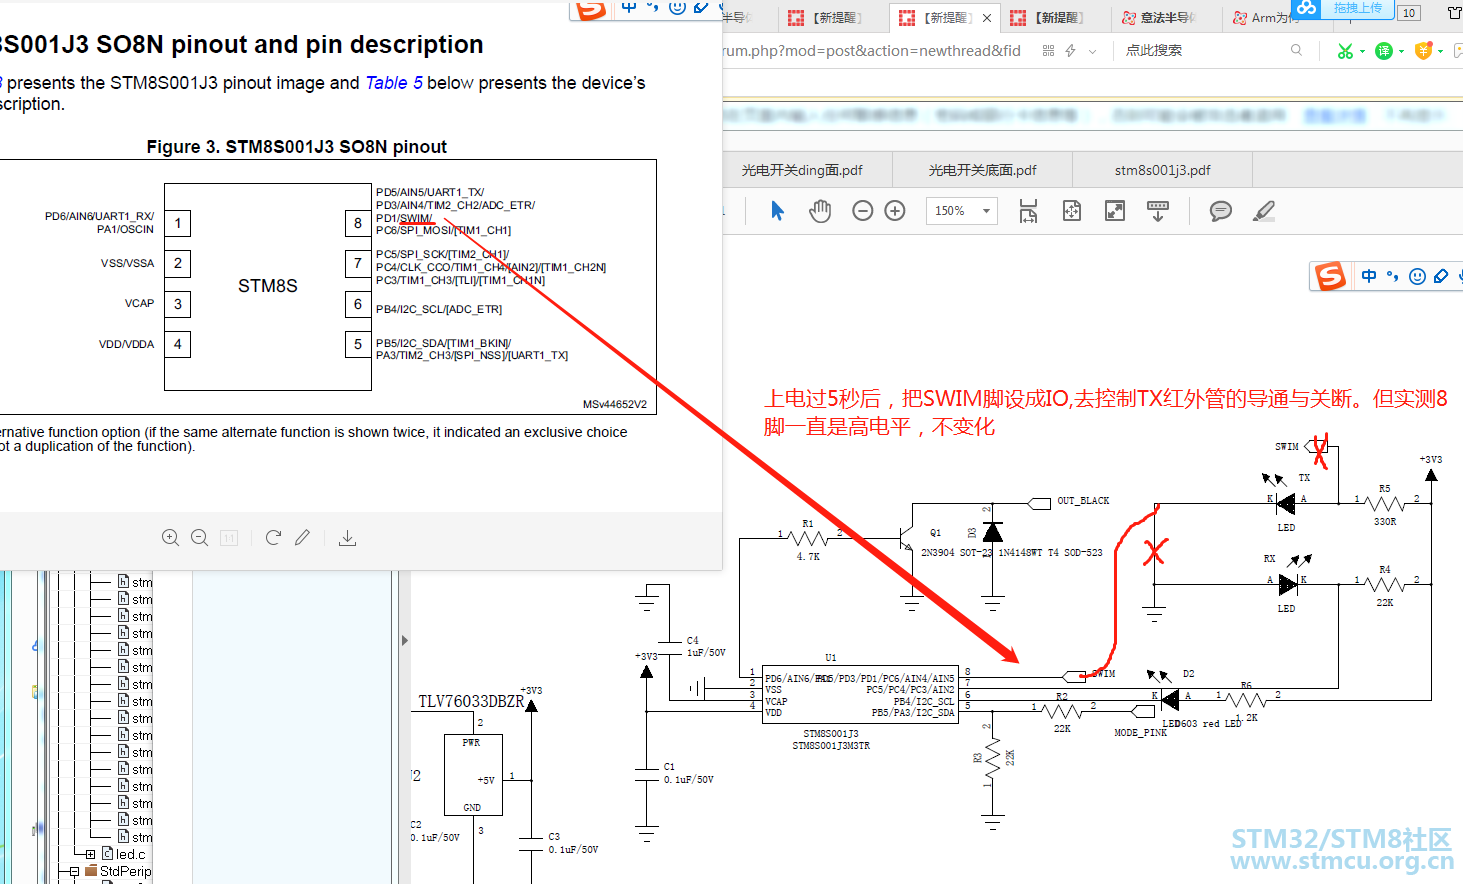Screen dimensions: 1463x884
Task: Zoom in with the image viewer magnifier
Action: click(171, 538)
